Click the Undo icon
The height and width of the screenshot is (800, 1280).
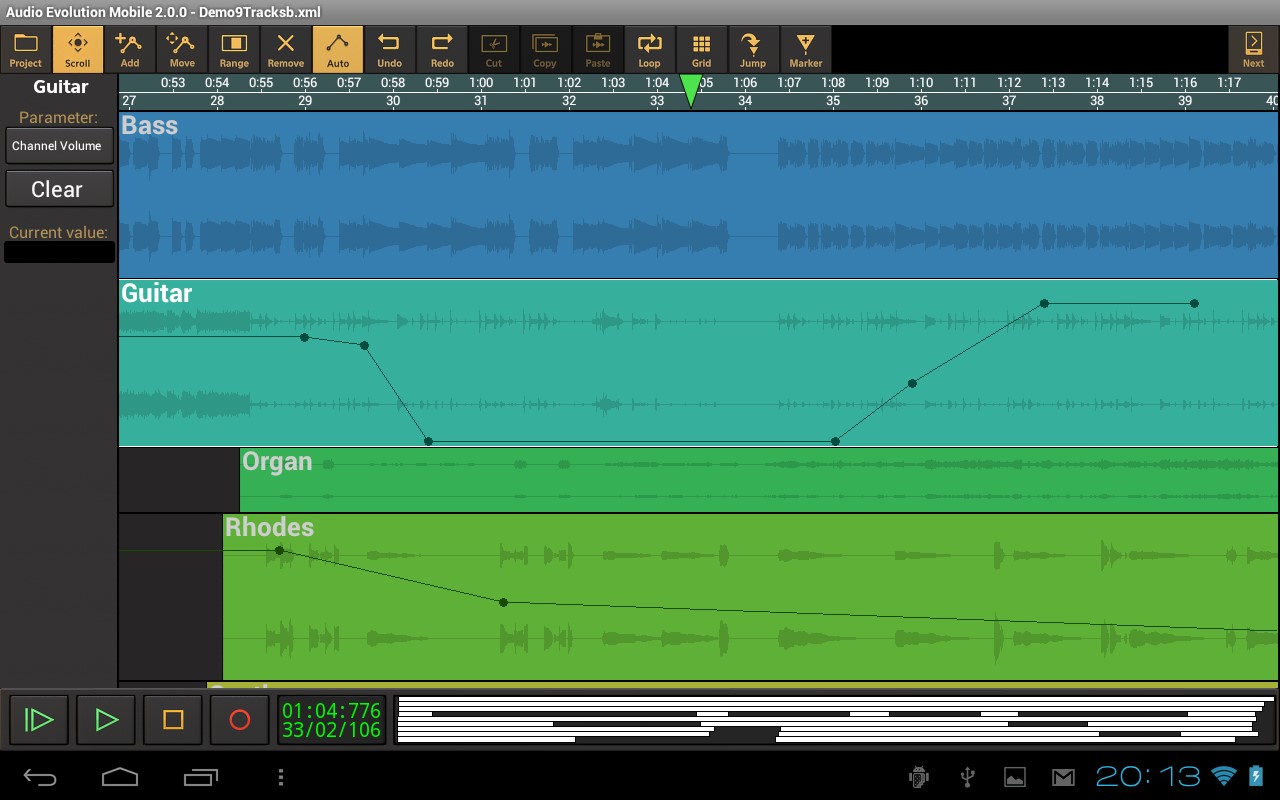pos(389,48)
